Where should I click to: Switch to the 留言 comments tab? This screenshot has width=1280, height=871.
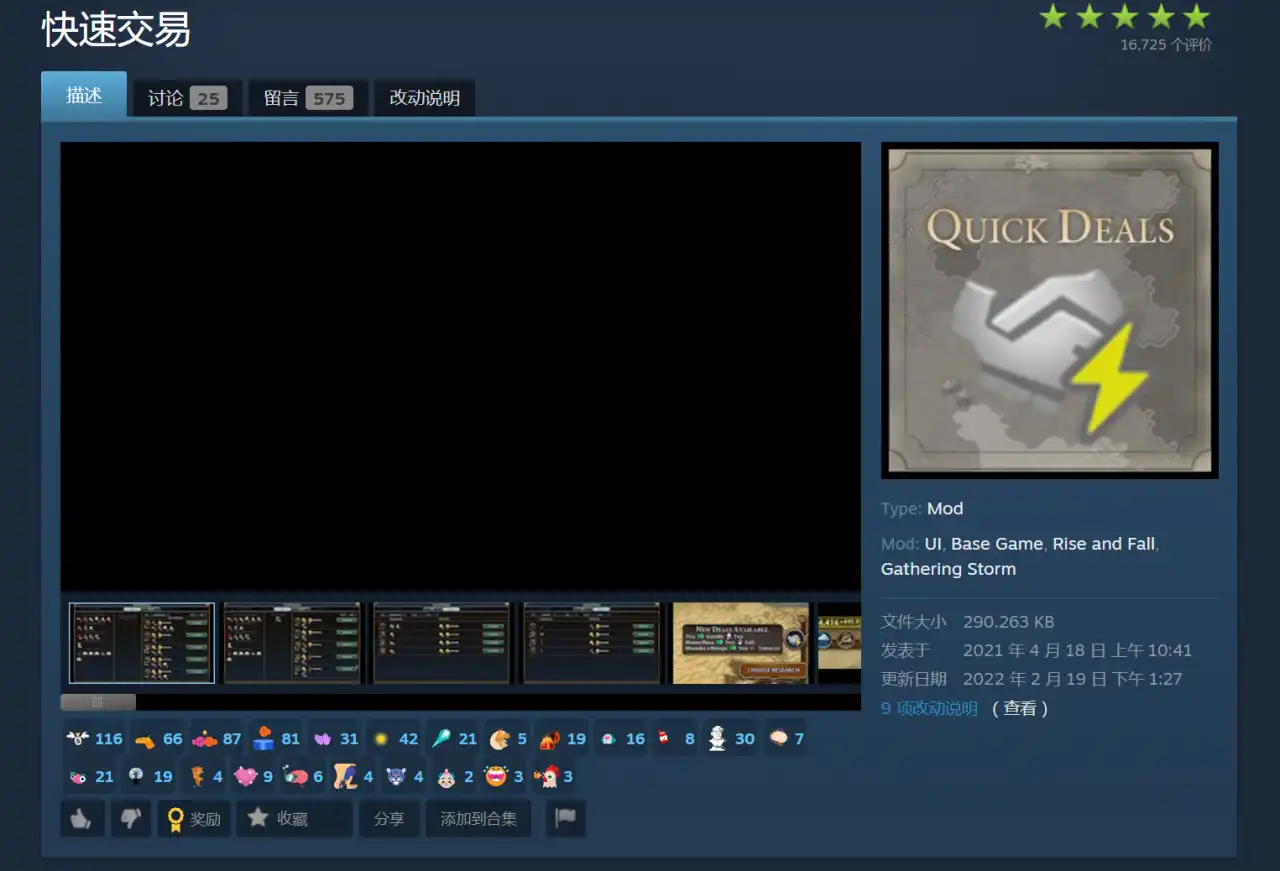pyautogui.click(x=308, y=98)
